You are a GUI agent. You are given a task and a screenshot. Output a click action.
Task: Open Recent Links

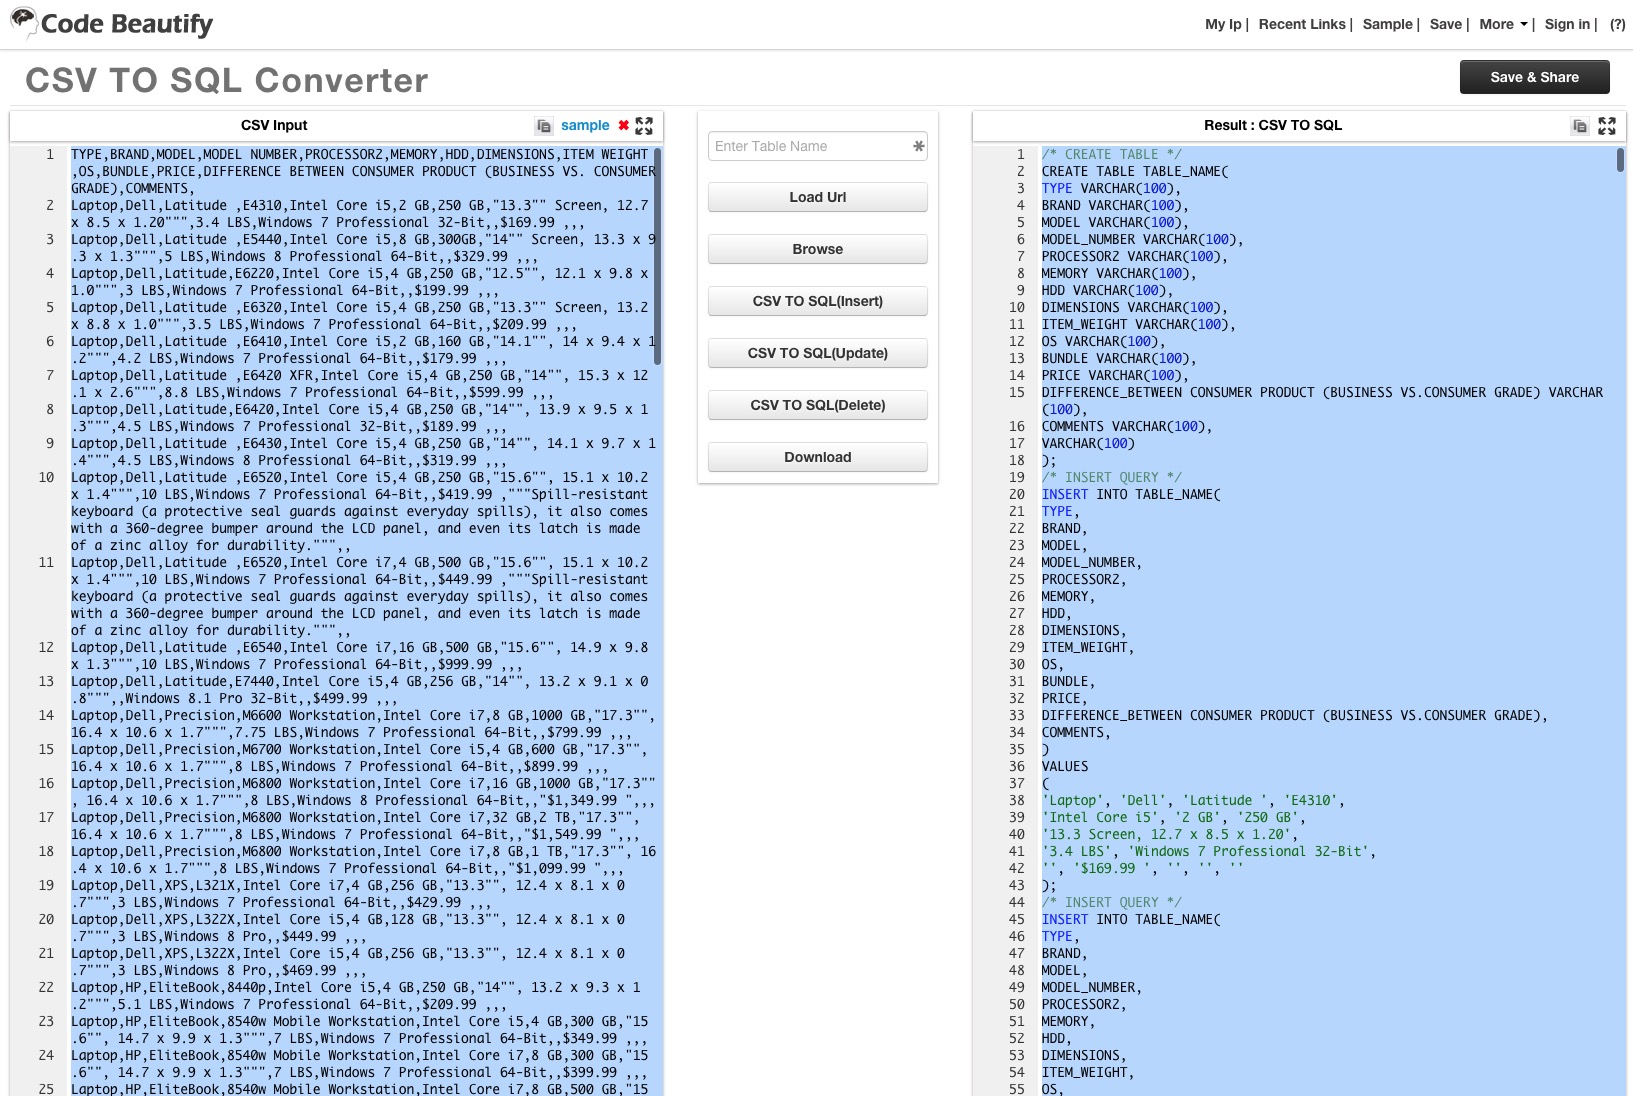click(x=1301, y=24)
